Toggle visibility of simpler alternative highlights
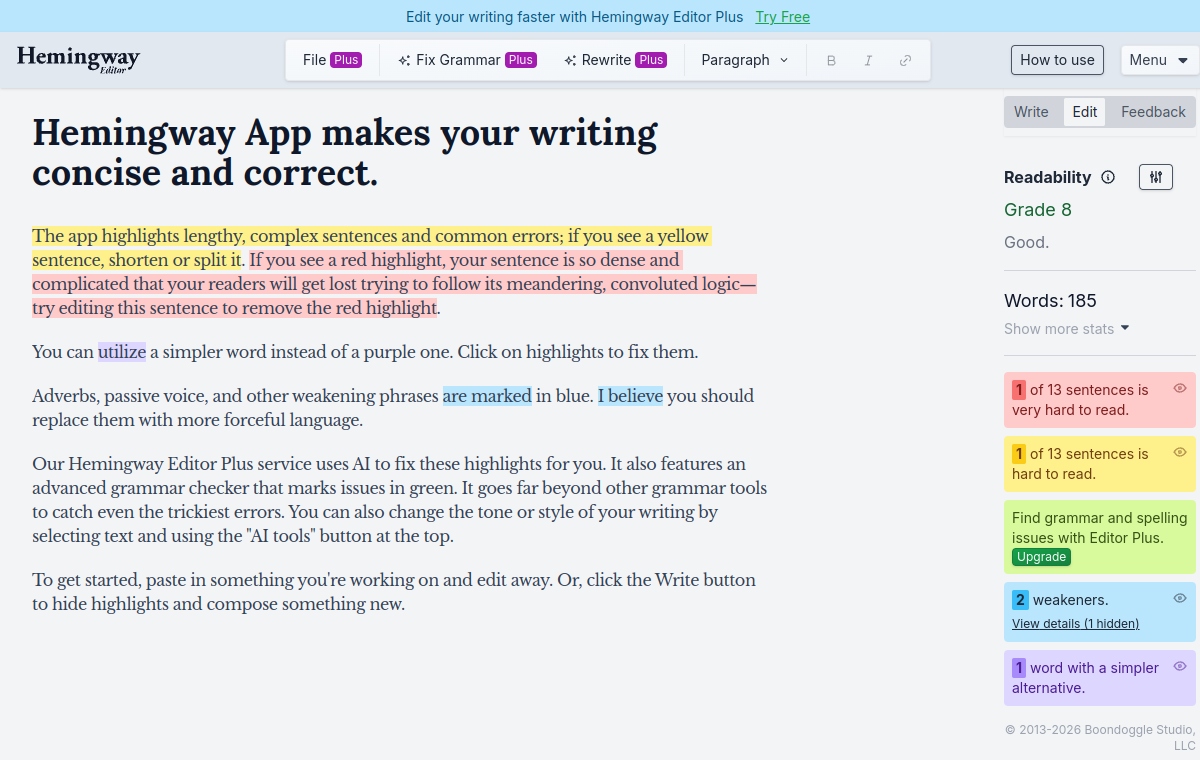1200x760 pixels. tap(1180, 666)
